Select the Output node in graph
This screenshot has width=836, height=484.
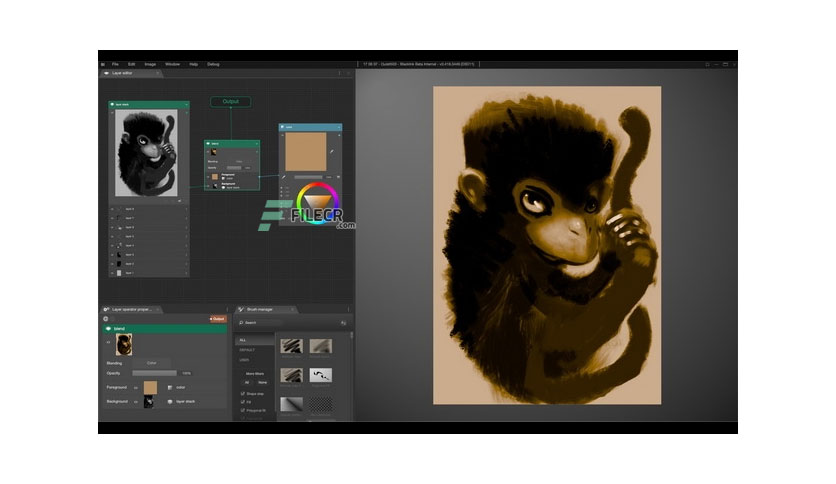[x=230, y=101]
